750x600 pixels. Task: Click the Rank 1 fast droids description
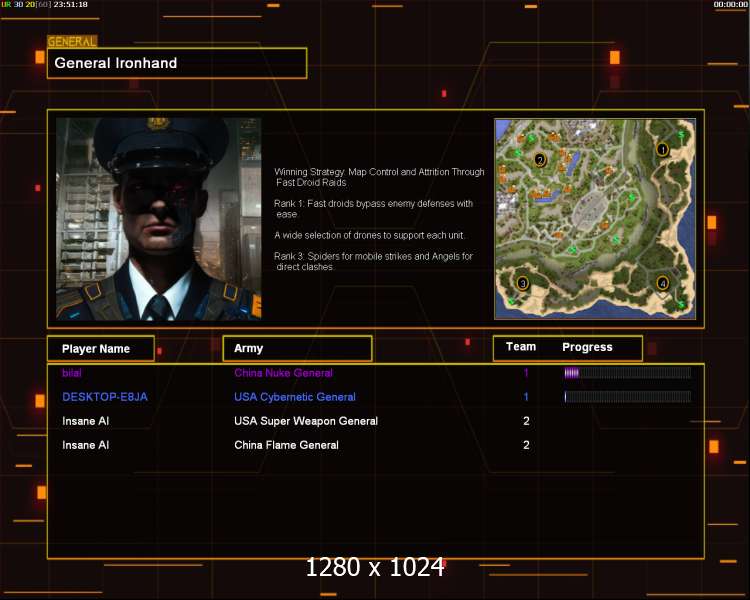(374, 209)
